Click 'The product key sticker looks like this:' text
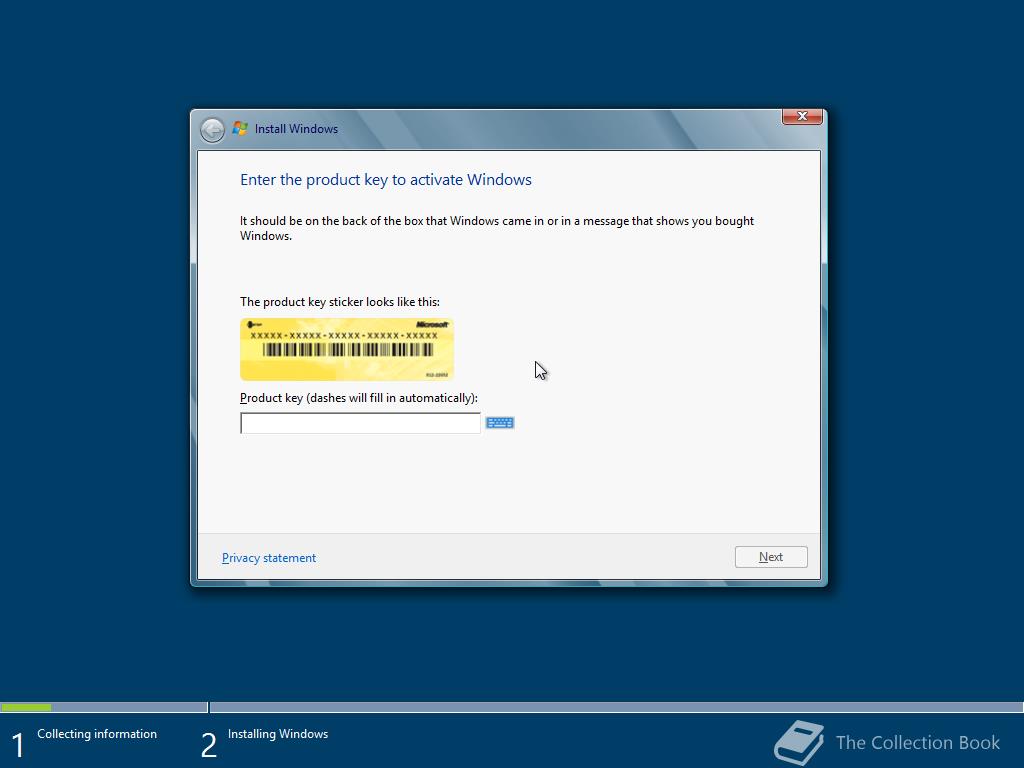Screen dimensions: 1024x768 340,302
